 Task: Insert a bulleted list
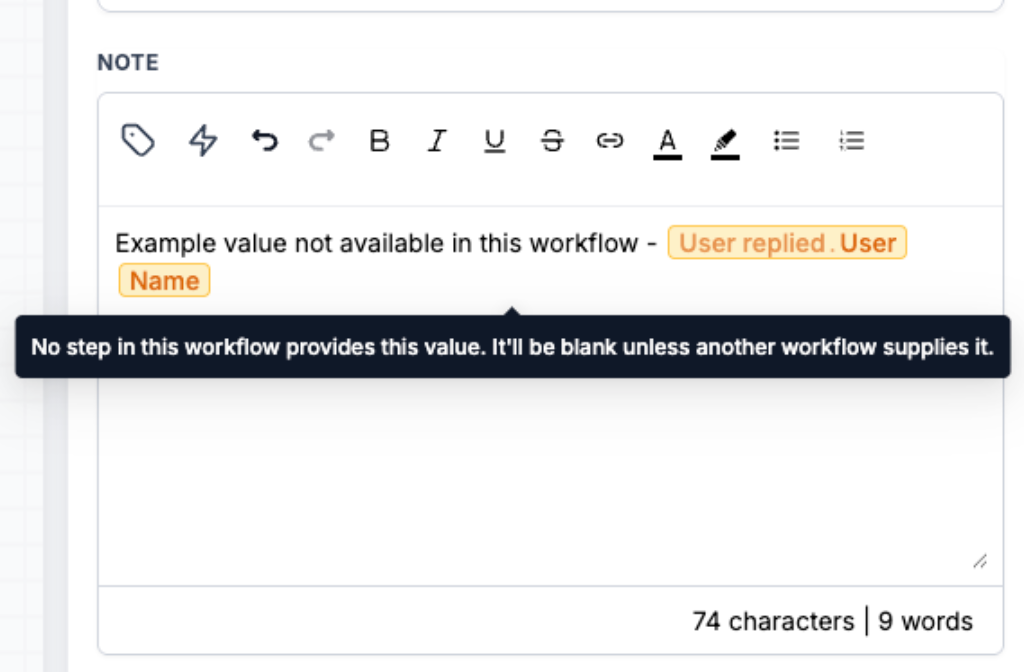(x=787, y=140)
